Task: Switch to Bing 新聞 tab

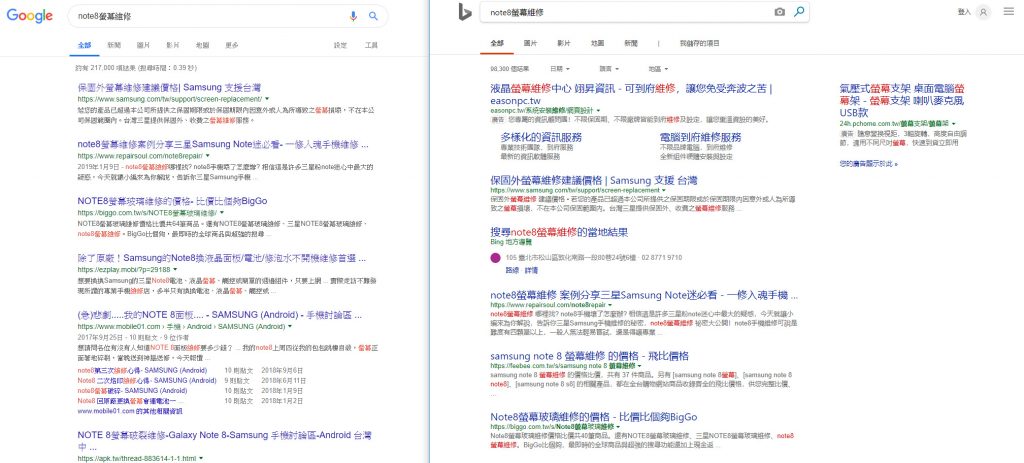Action: [630, 43]
